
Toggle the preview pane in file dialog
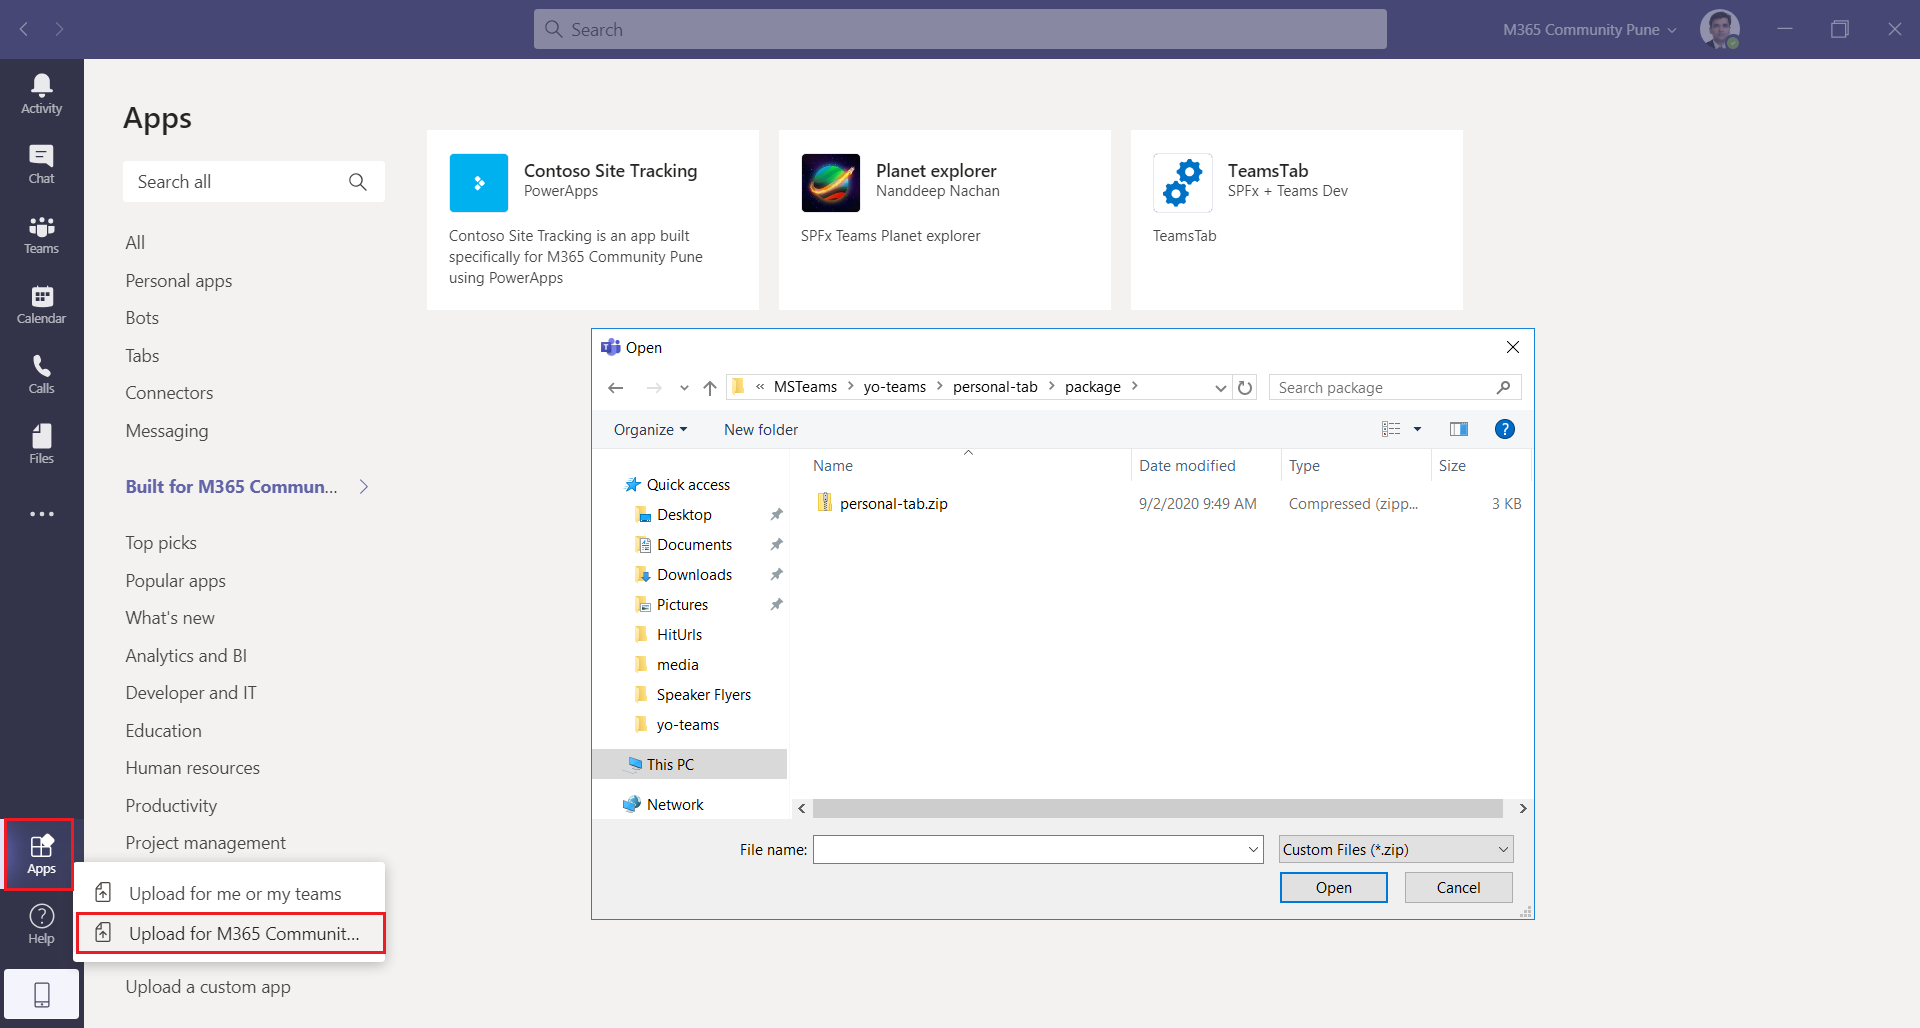(x=1458, y=429)
